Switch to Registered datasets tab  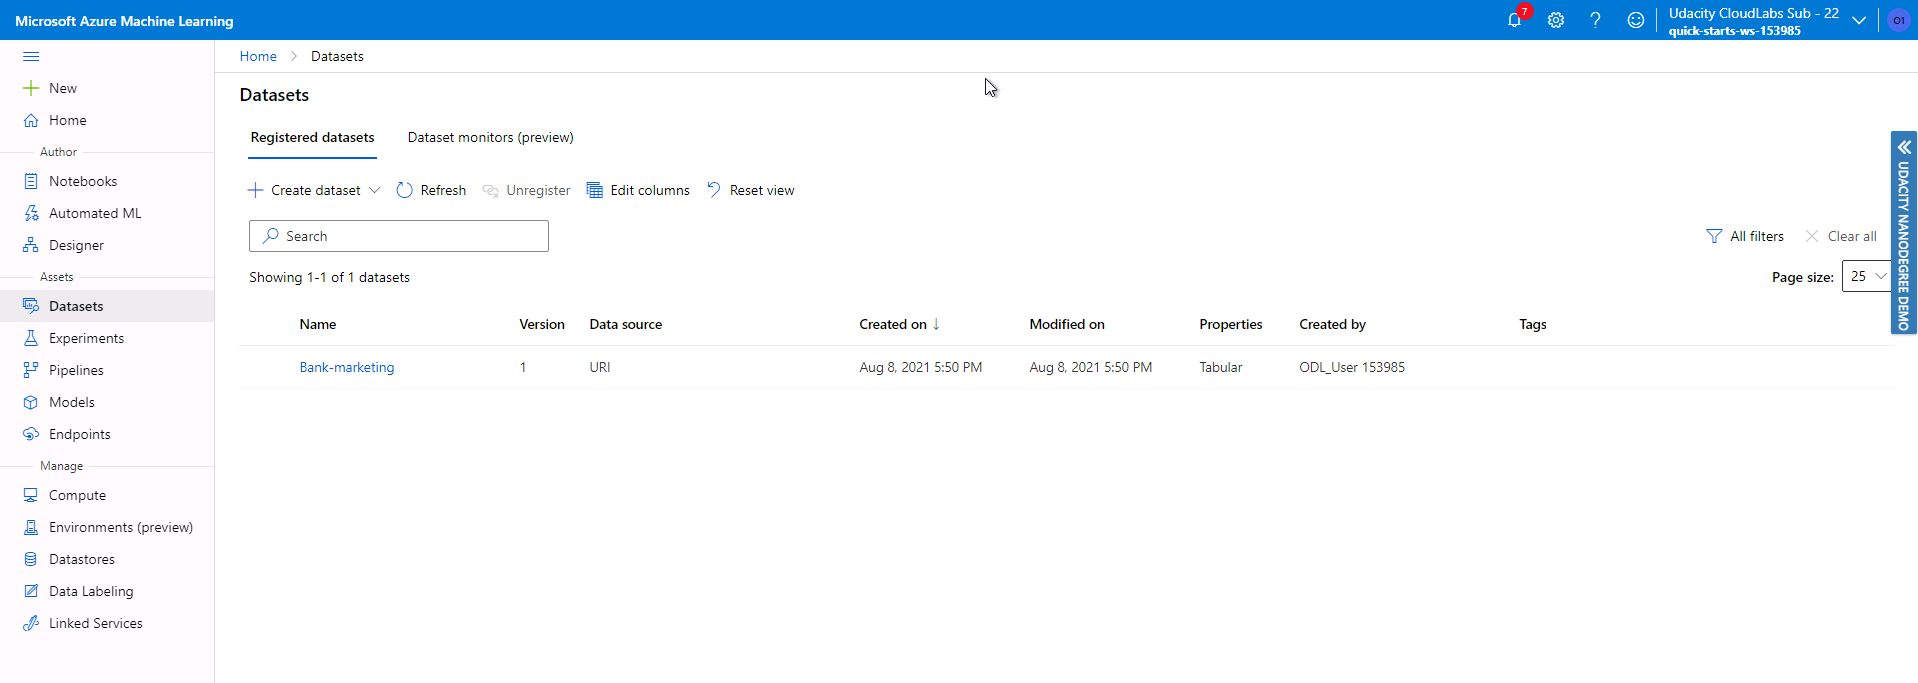click(312, 137)
